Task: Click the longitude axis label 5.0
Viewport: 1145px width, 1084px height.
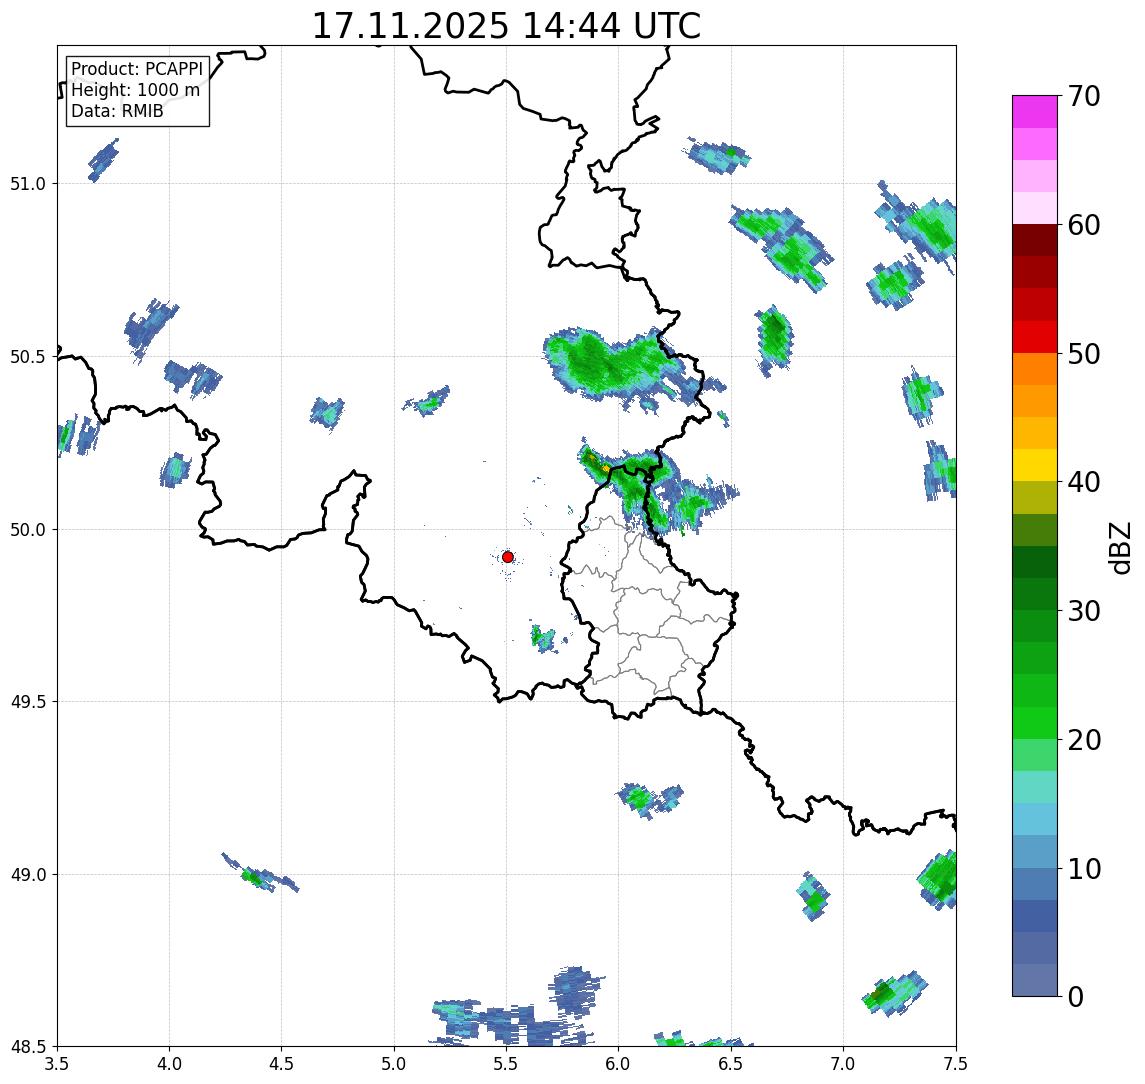Action: pyautogui.click(x=394, y=1064)
